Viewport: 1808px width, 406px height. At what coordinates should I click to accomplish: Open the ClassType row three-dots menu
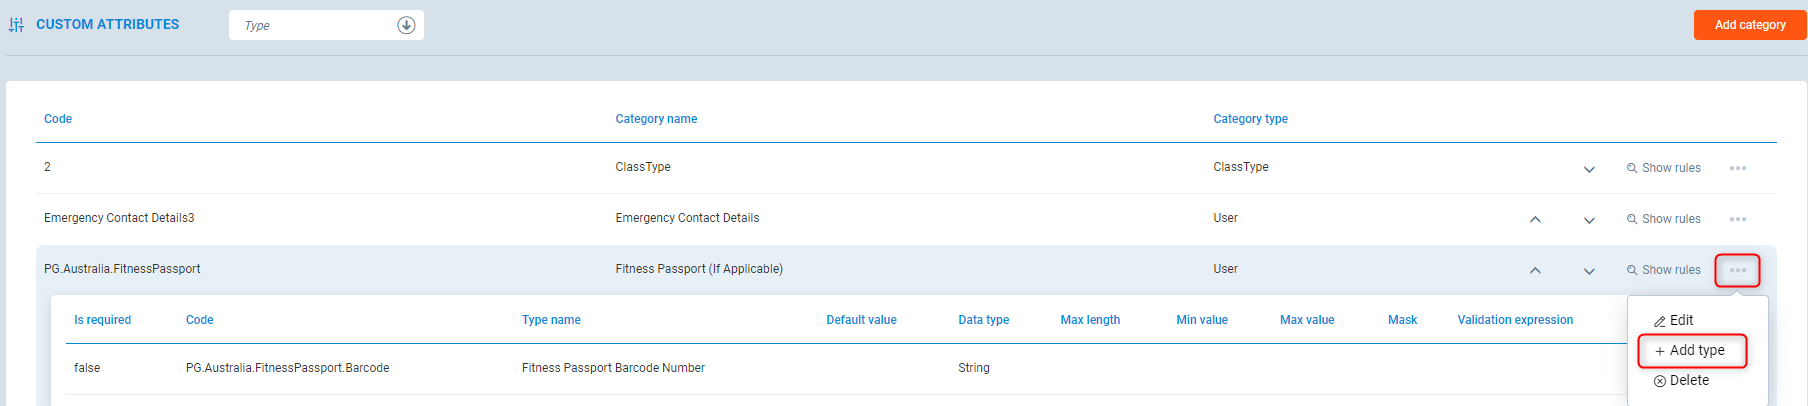click(x=1738, y=168)
